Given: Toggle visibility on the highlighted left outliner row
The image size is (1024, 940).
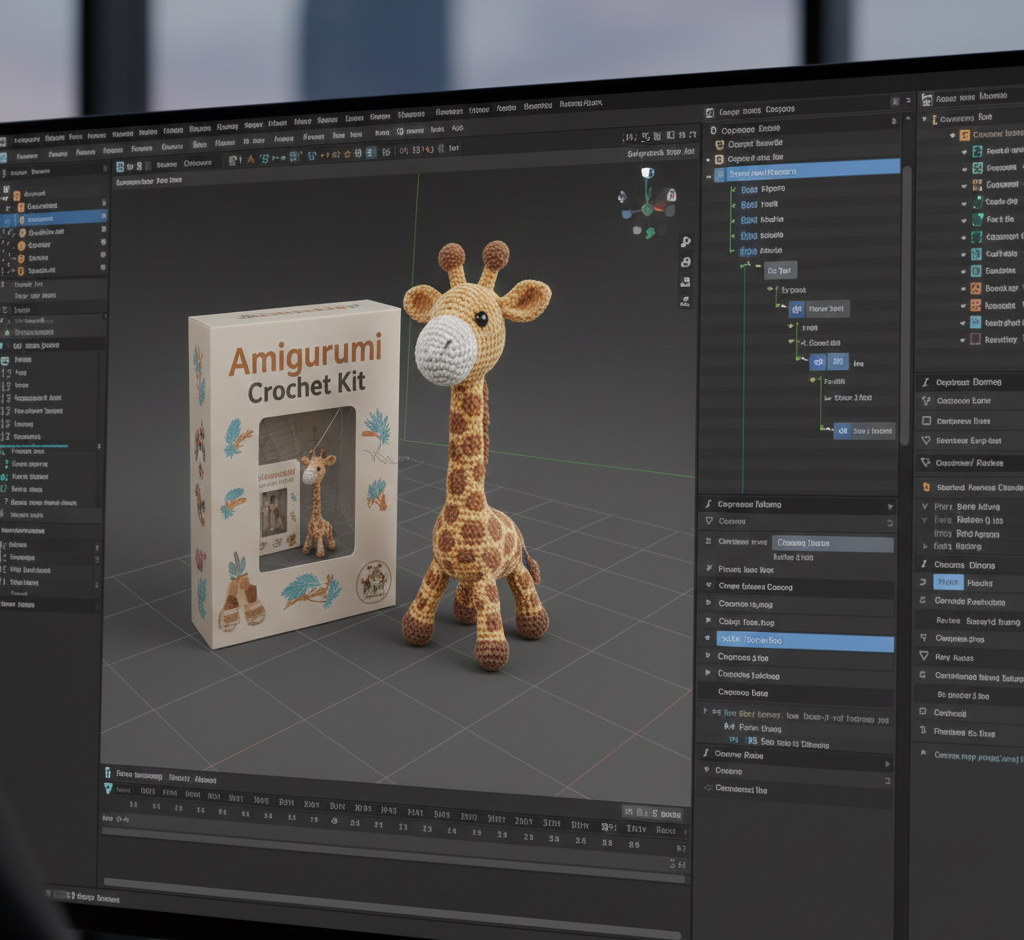Looking at the screenshot, I should [x=102, y=217].
